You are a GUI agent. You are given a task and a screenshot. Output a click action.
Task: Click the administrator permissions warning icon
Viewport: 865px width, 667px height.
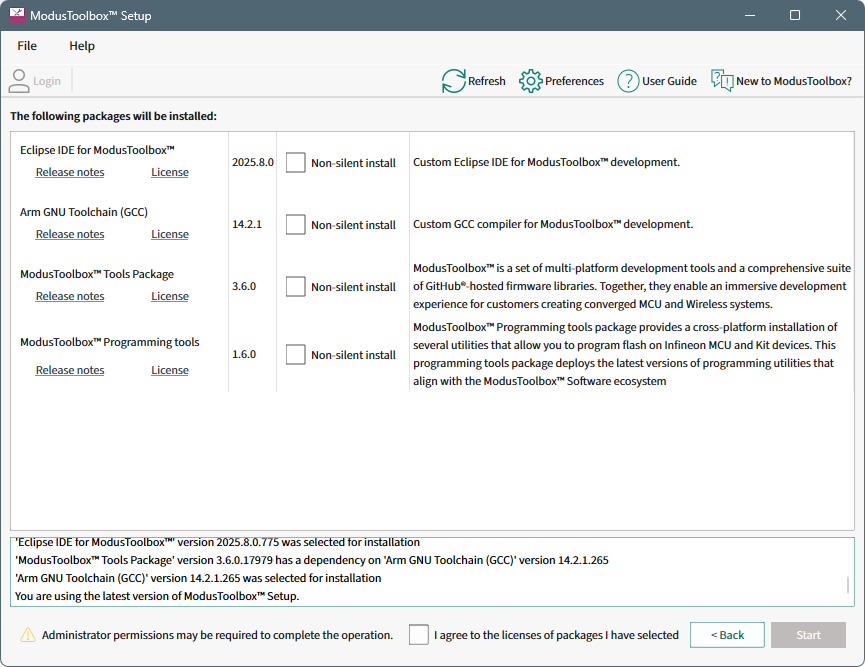pyautogui.click(x=28, y=635)
